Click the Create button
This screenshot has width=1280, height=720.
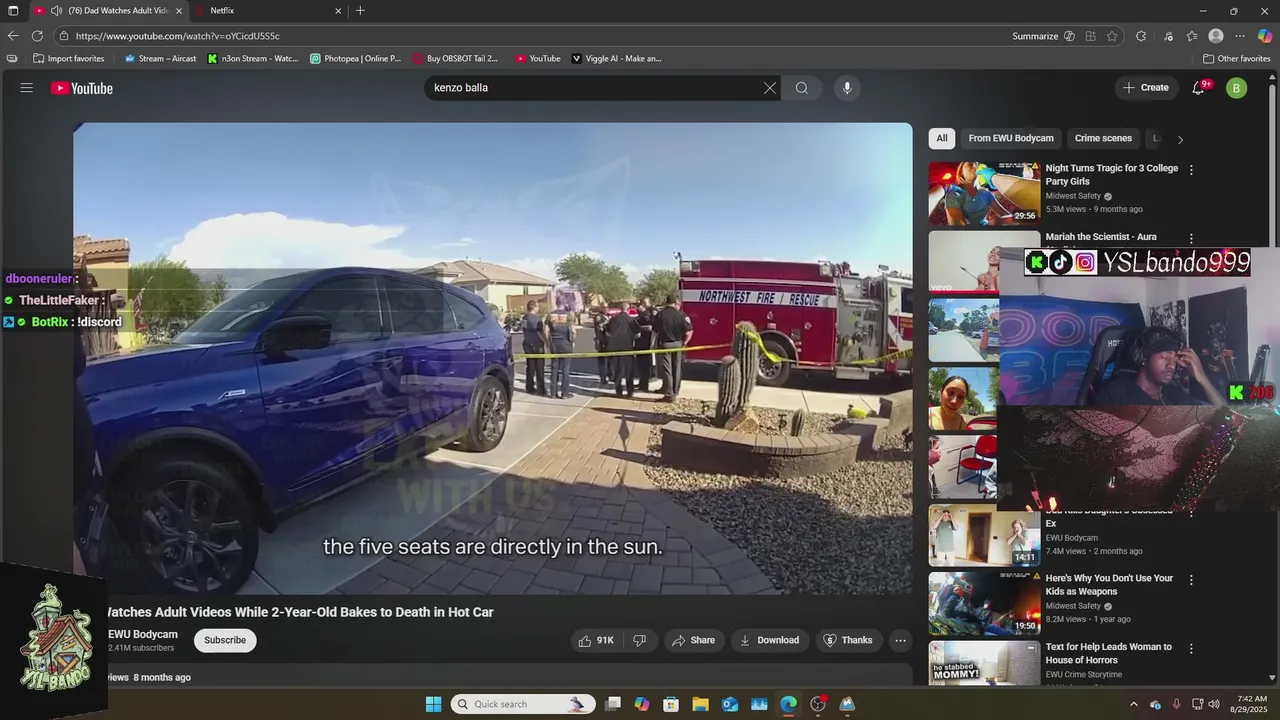tap(1145, 88)
